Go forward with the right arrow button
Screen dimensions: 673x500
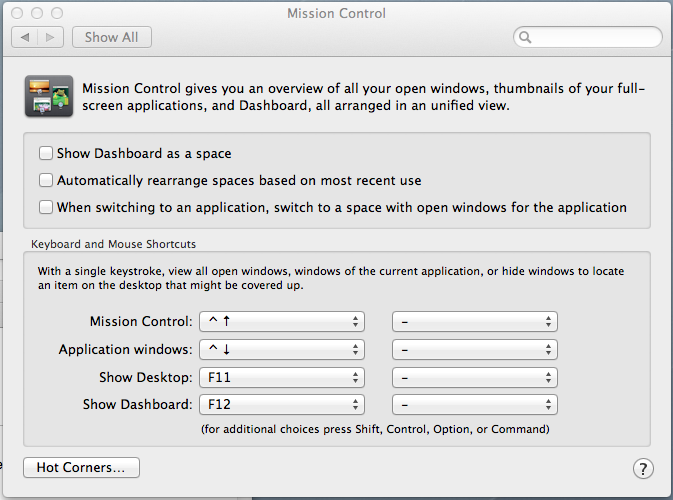51,37
